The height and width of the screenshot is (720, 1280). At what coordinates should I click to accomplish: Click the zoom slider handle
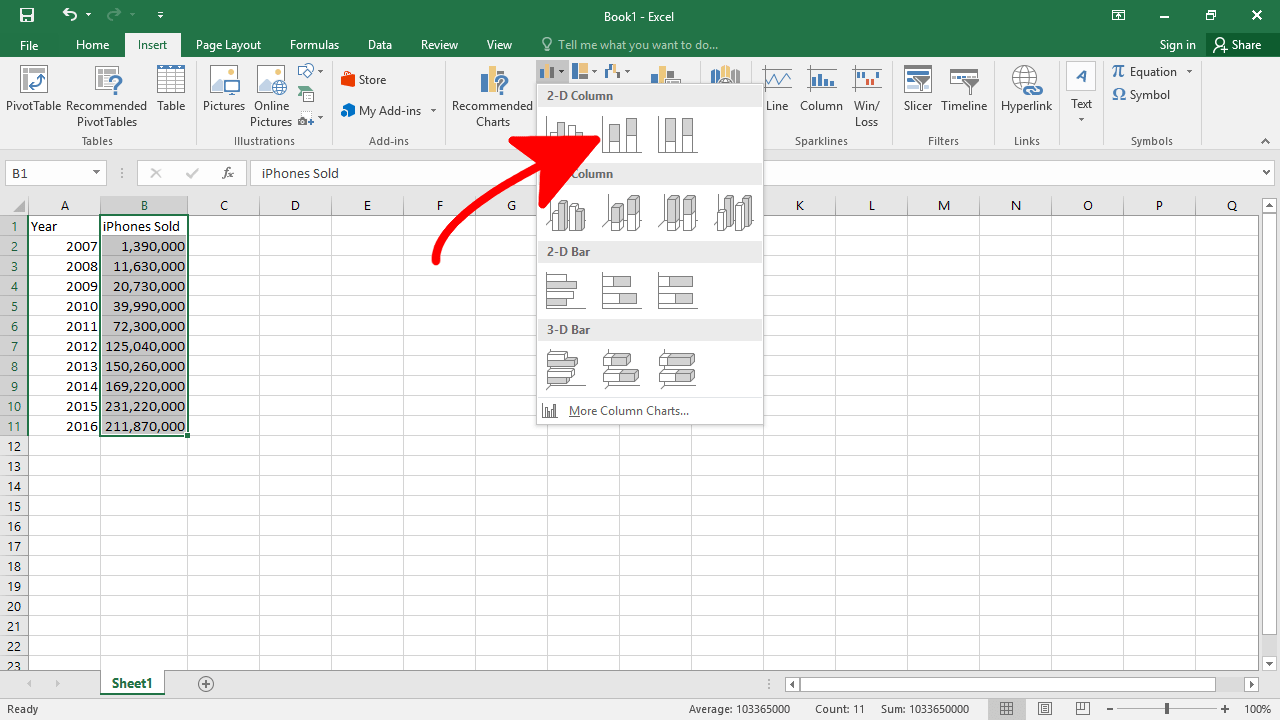1166,709
